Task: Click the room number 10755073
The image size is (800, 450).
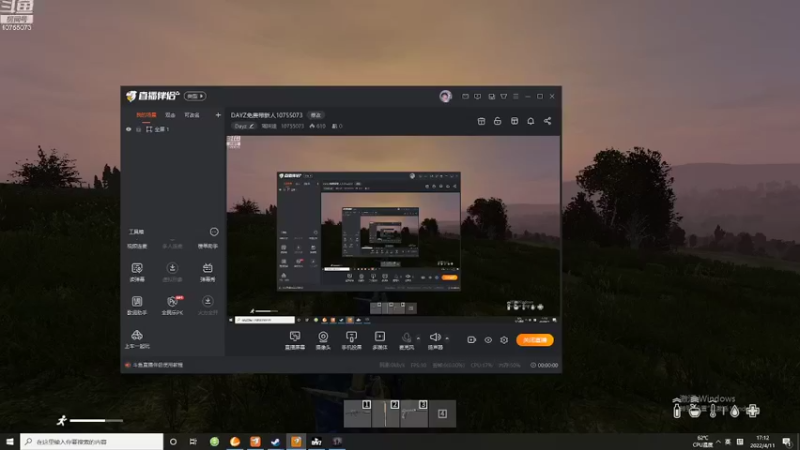Action: pyautogui.click(x=292, y=126)
